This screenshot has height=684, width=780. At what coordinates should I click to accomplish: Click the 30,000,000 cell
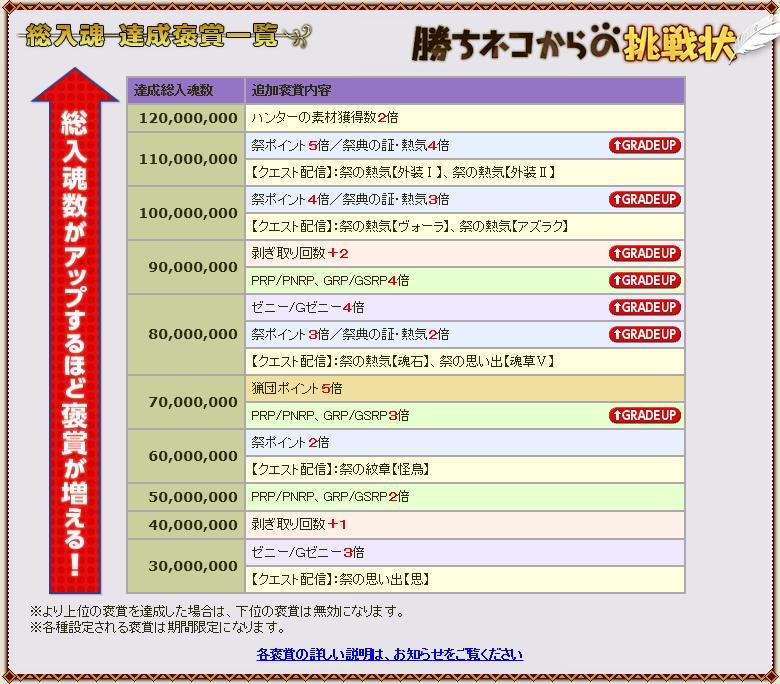coord(186,566)
